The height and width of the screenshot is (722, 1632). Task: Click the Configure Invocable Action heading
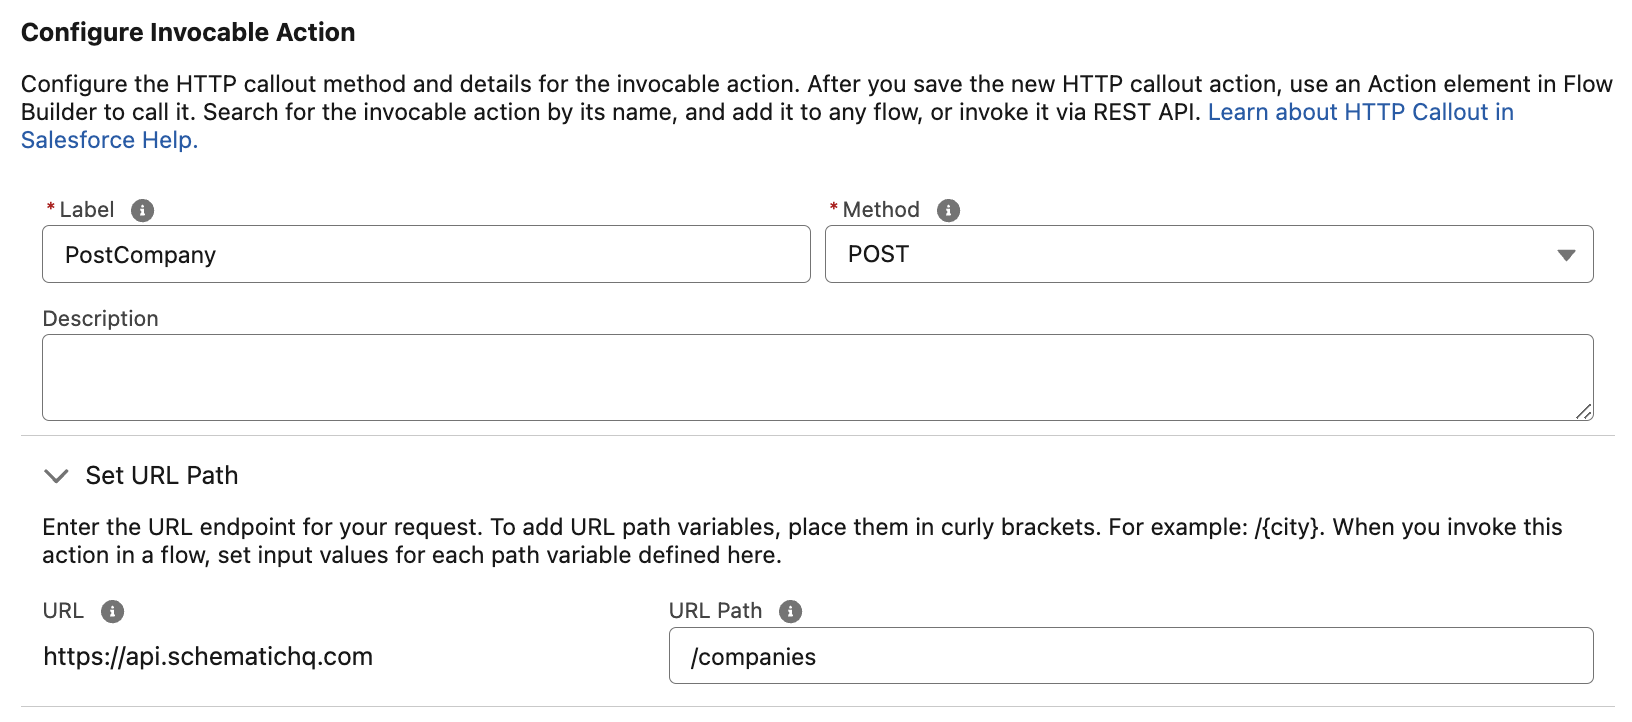click(186, 31)
